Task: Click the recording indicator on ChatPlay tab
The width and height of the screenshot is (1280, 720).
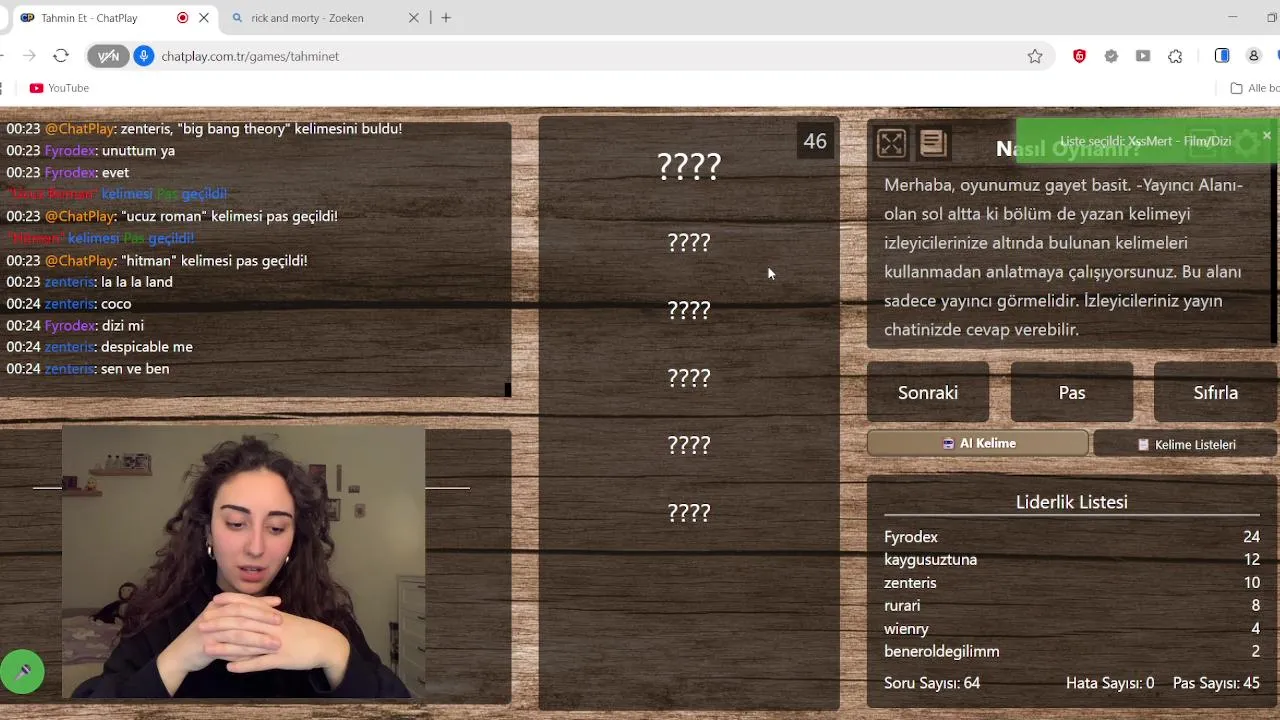Action: pos(182,18)
